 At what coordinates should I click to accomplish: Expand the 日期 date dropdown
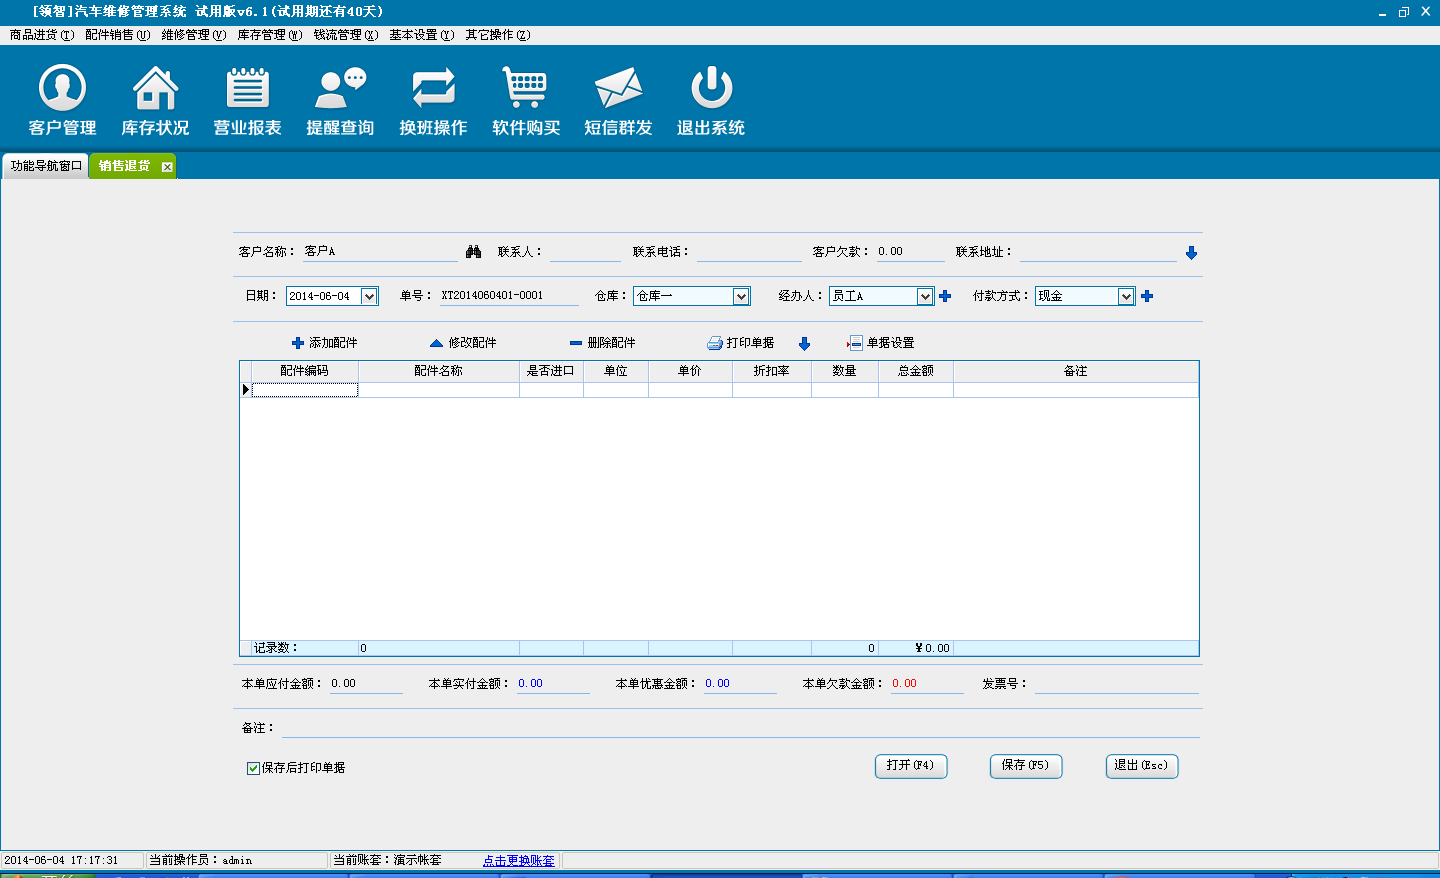tap(369, 296)
